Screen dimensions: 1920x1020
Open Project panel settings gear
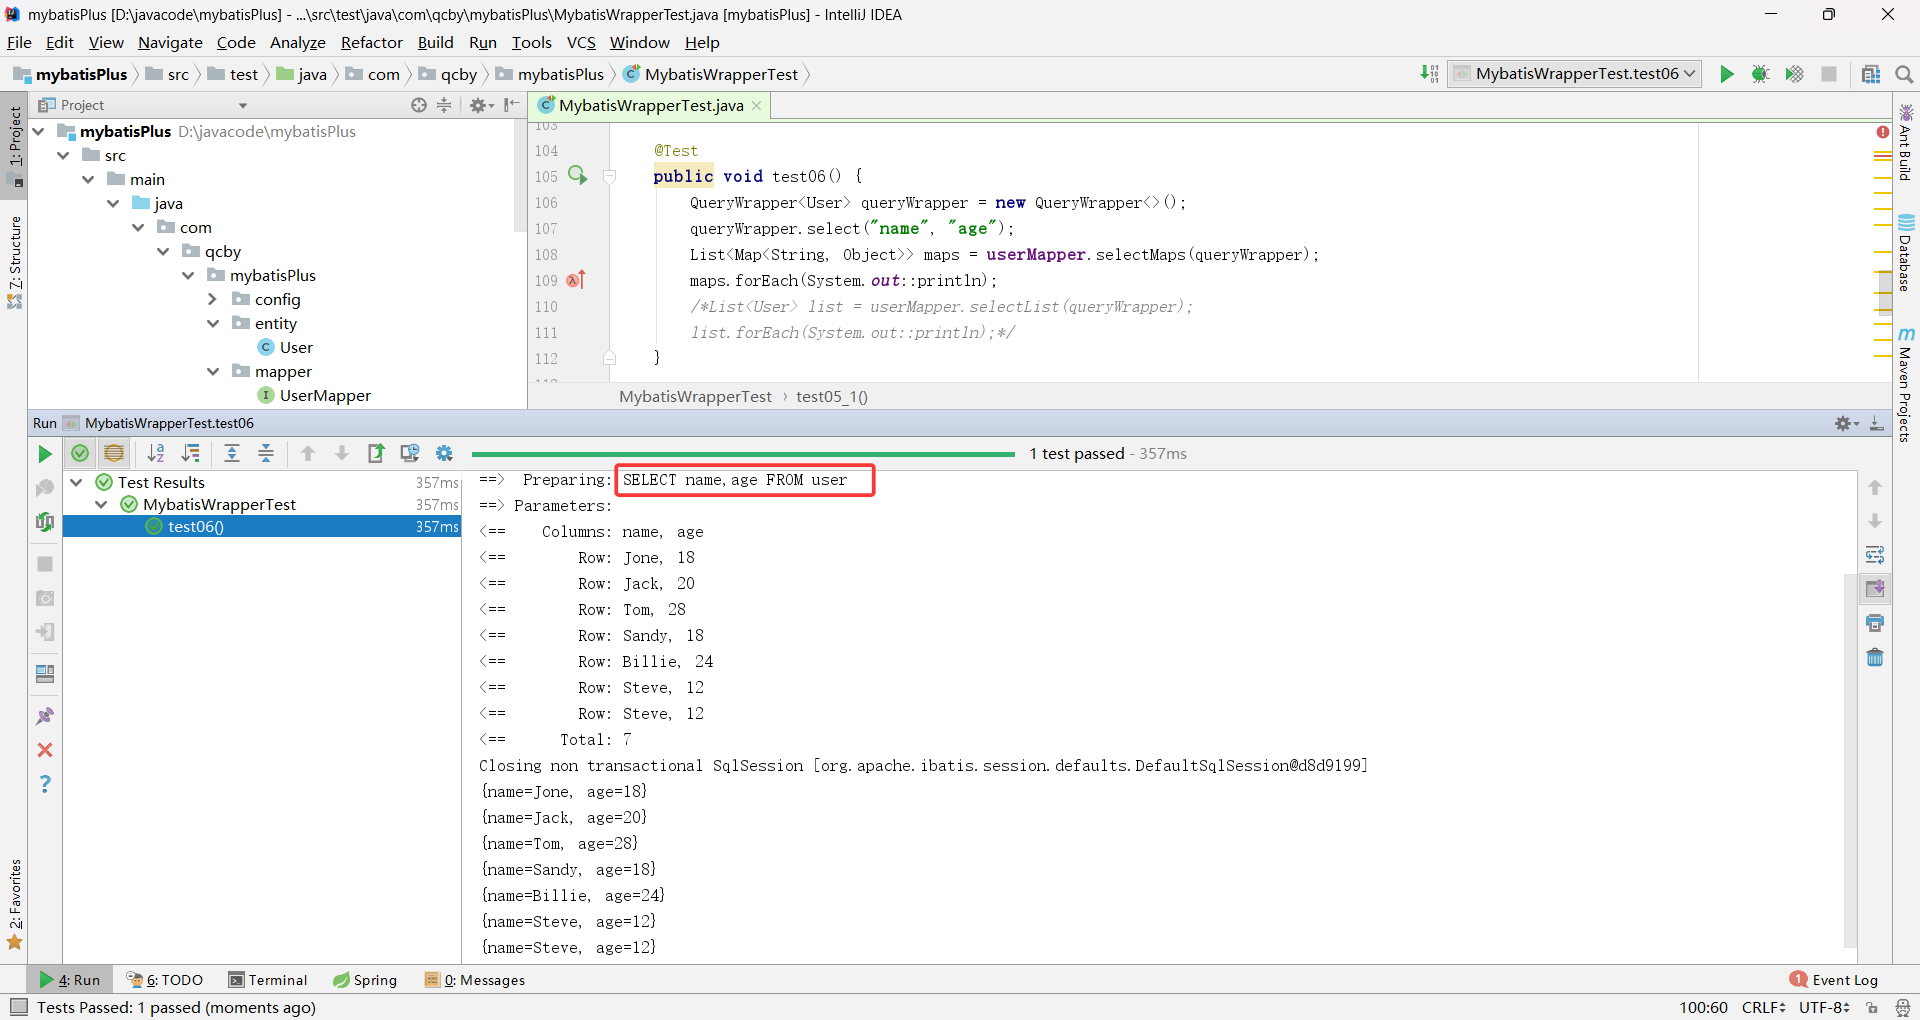point(481,105)
